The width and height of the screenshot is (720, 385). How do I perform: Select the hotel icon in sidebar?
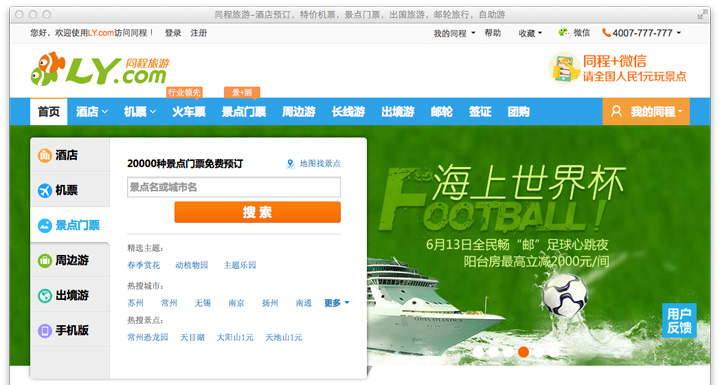45,155
